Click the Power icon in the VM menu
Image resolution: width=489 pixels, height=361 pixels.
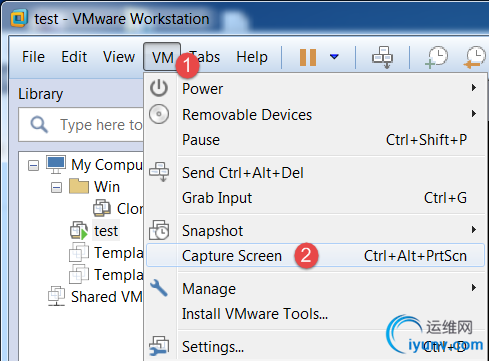click(159, 88)
